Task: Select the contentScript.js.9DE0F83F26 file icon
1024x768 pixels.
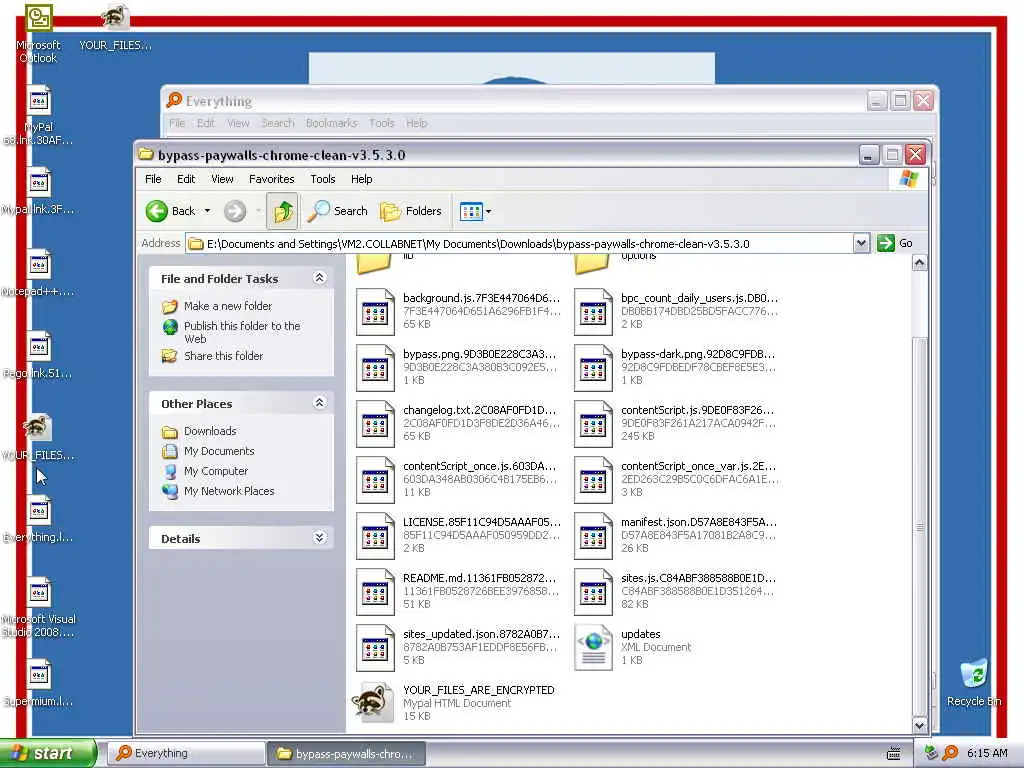Action: [x=593, y=424]
